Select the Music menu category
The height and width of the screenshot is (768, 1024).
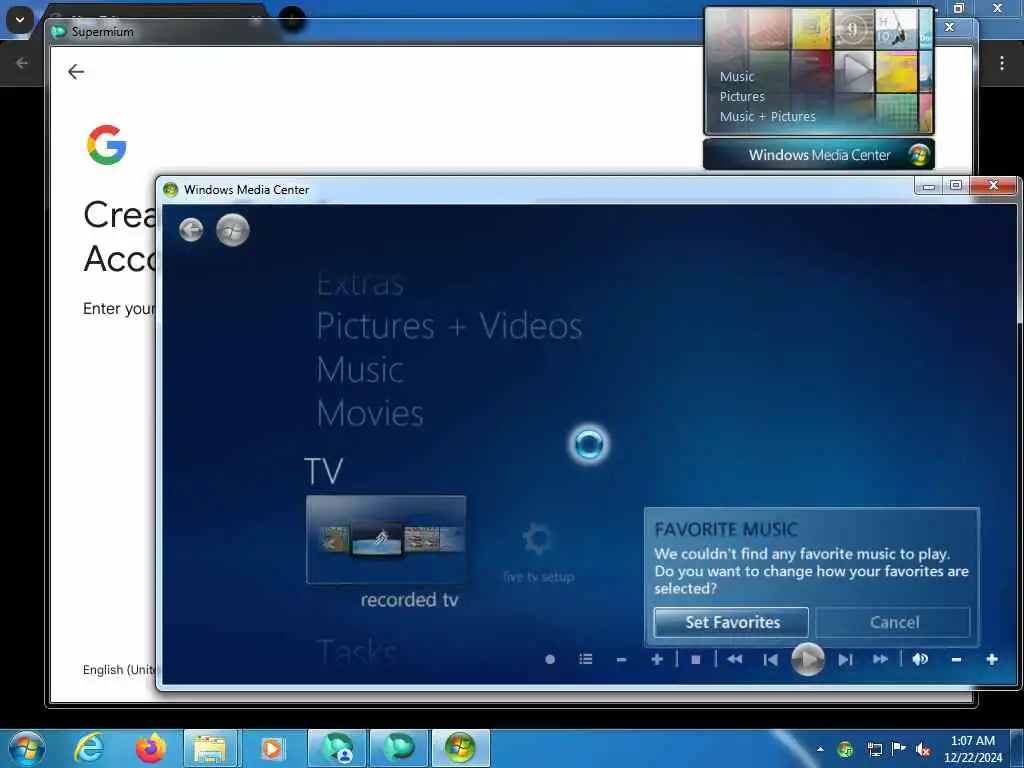tap(360, 370)
